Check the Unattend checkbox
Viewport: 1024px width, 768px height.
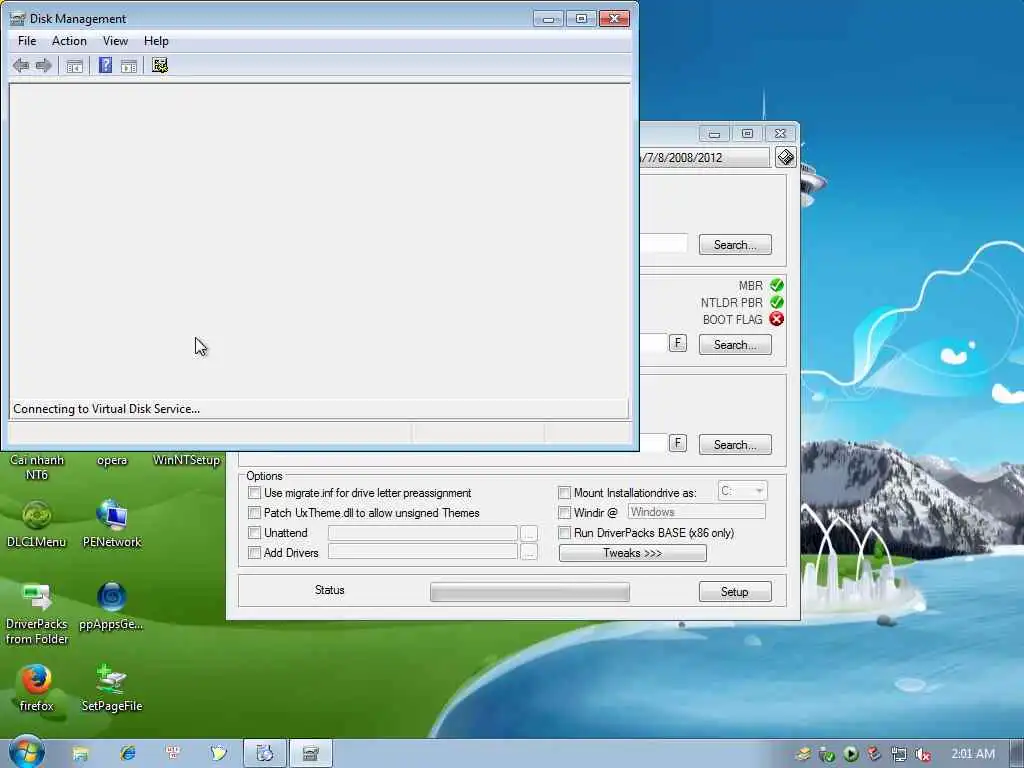click(255, 533)
